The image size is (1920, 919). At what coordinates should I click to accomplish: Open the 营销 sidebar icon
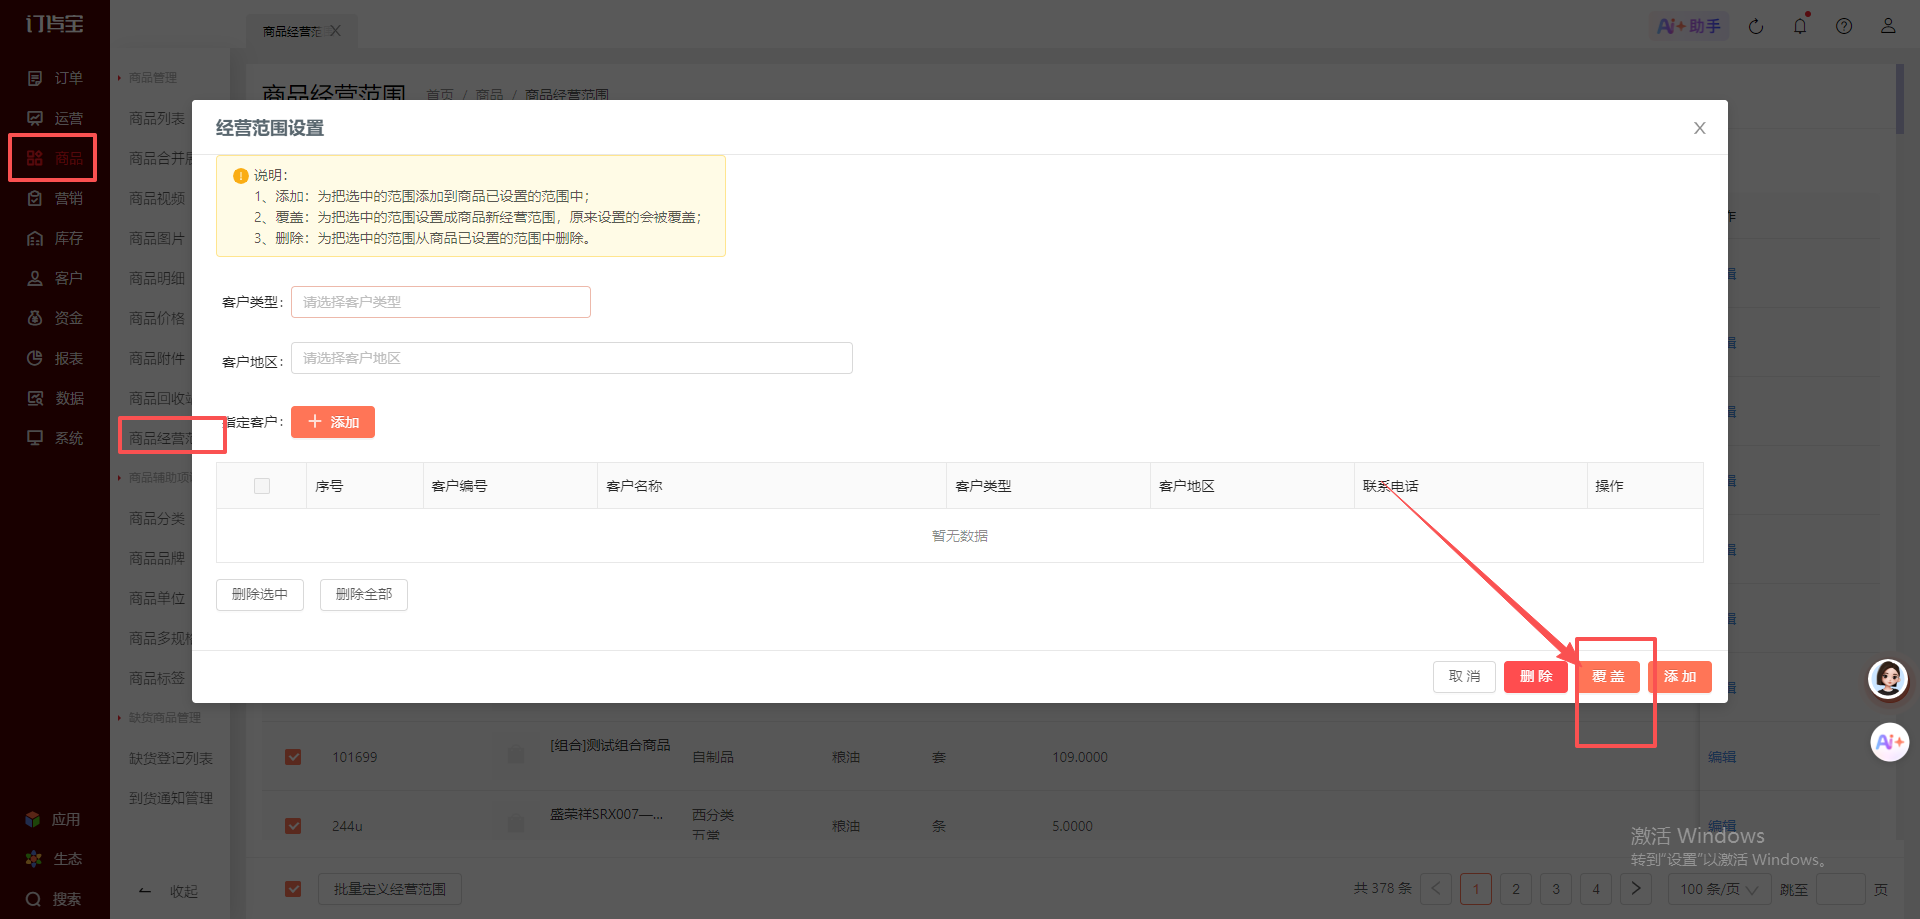coord(35,198)
